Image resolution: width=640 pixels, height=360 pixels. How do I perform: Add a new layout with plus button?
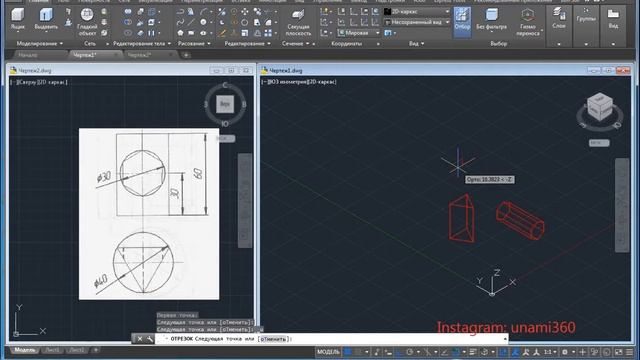click(x=96, y=350)
